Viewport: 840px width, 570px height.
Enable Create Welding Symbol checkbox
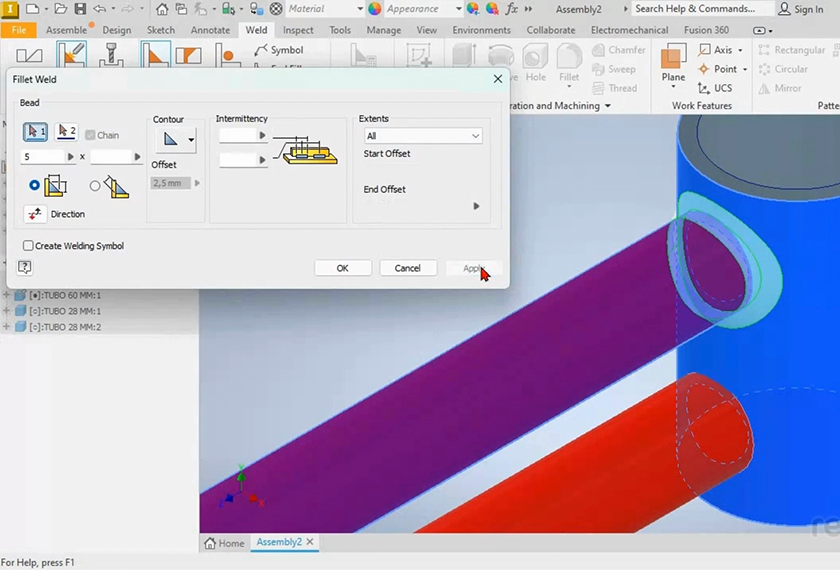click(x=28, y=246)
